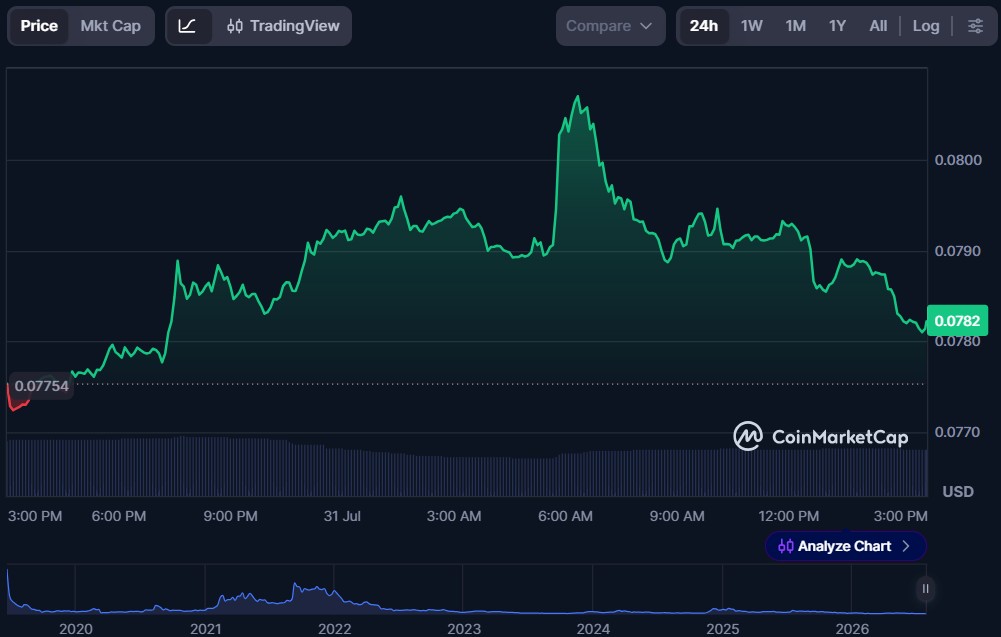Click the 31 Jul date label
The height and width of the screenshot is (637, 1001).
pos(342,516)
